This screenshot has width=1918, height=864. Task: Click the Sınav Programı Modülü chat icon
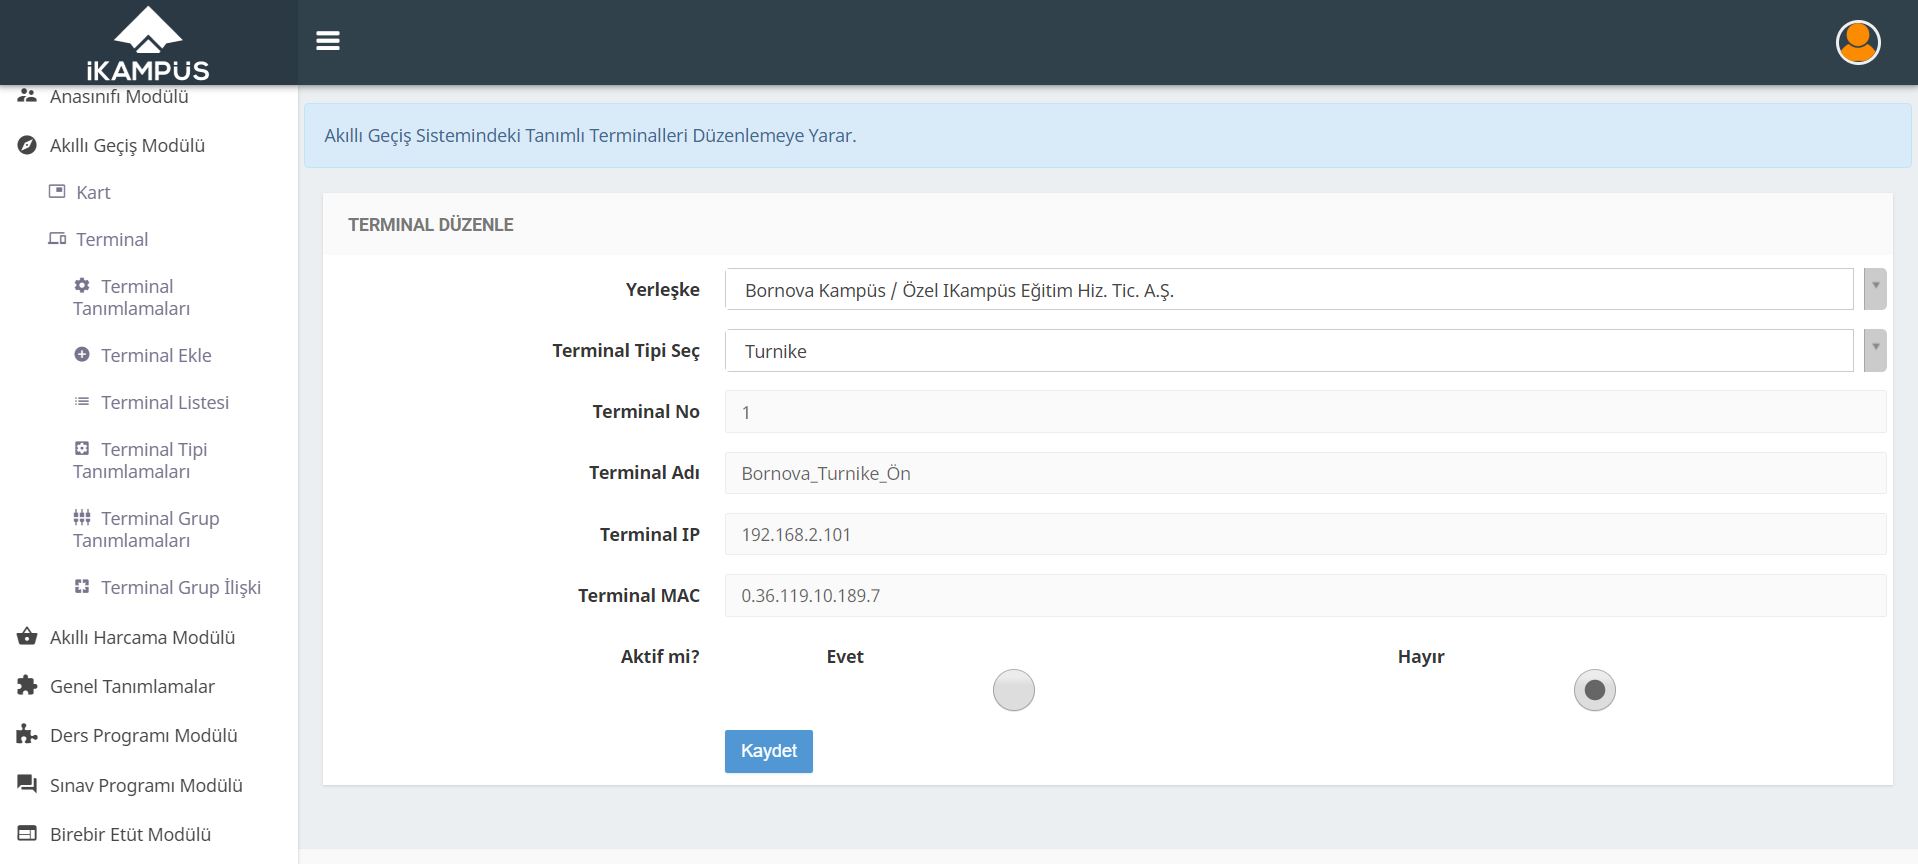[27, 784]
